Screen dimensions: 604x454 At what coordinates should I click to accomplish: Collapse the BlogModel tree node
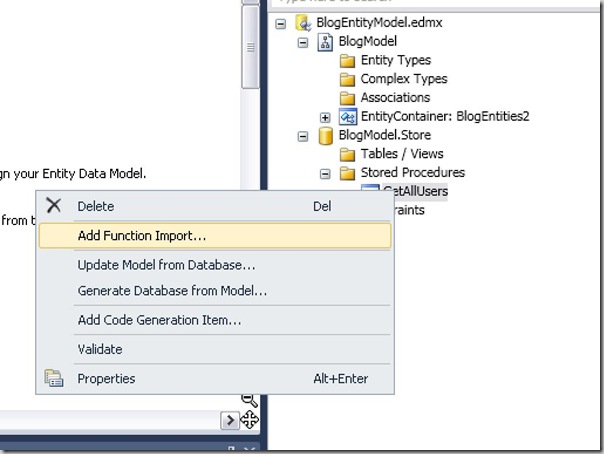302,42
